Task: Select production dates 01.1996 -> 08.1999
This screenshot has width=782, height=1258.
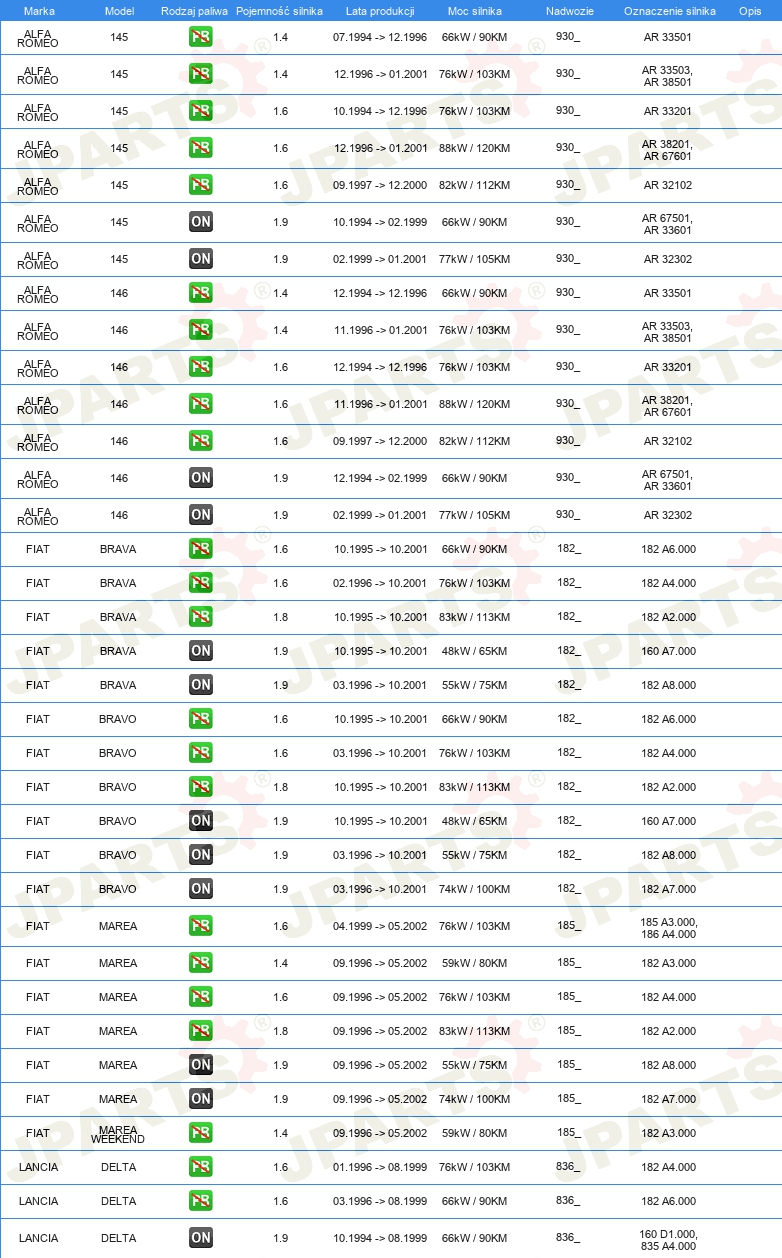Action: pos(380,1167)
